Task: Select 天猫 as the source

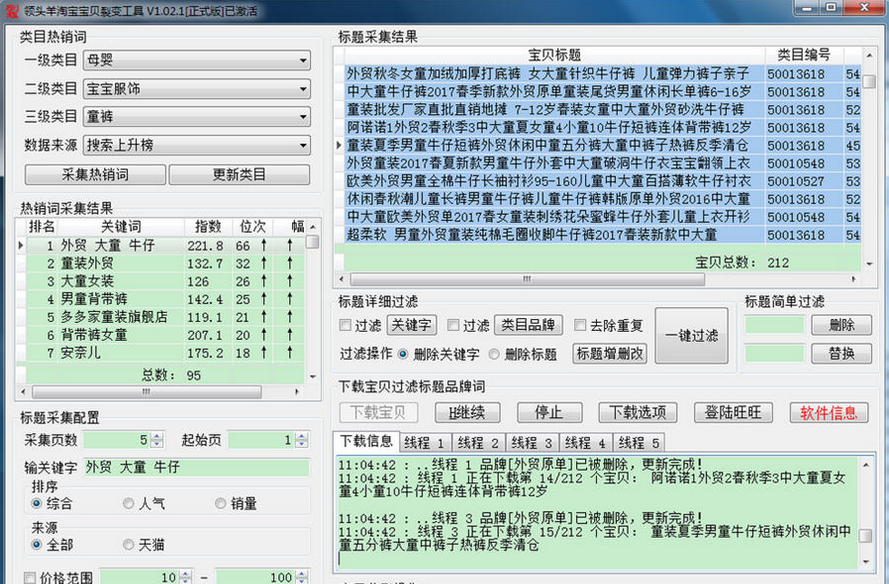Action: pyautogui.click(x=128, y=545)
